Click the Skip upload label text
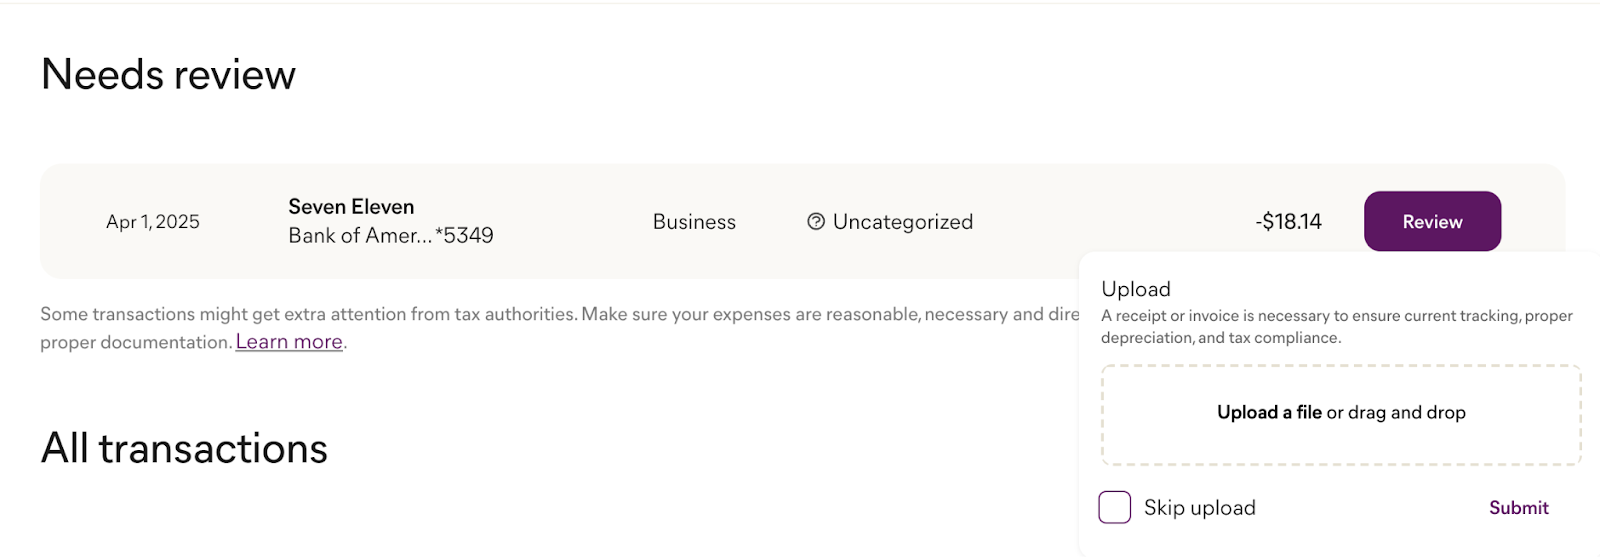Image resolution: width=1600 pixels, height=557 pixels. (1199, 508)
